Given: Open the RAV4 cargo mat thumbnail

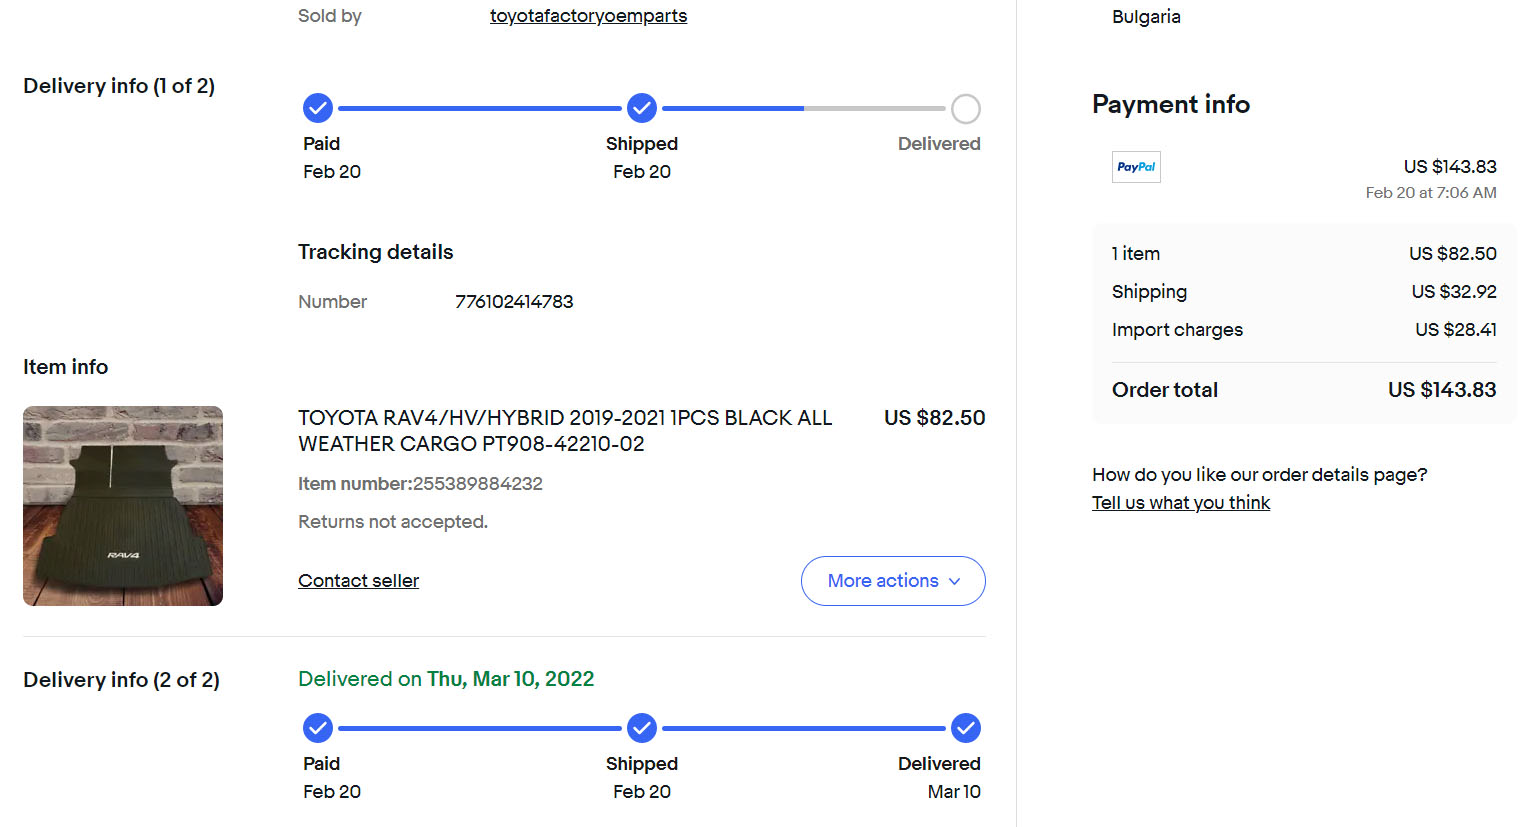Looking at the screenshot, I should pyautogui.click(x=123, y=506).
